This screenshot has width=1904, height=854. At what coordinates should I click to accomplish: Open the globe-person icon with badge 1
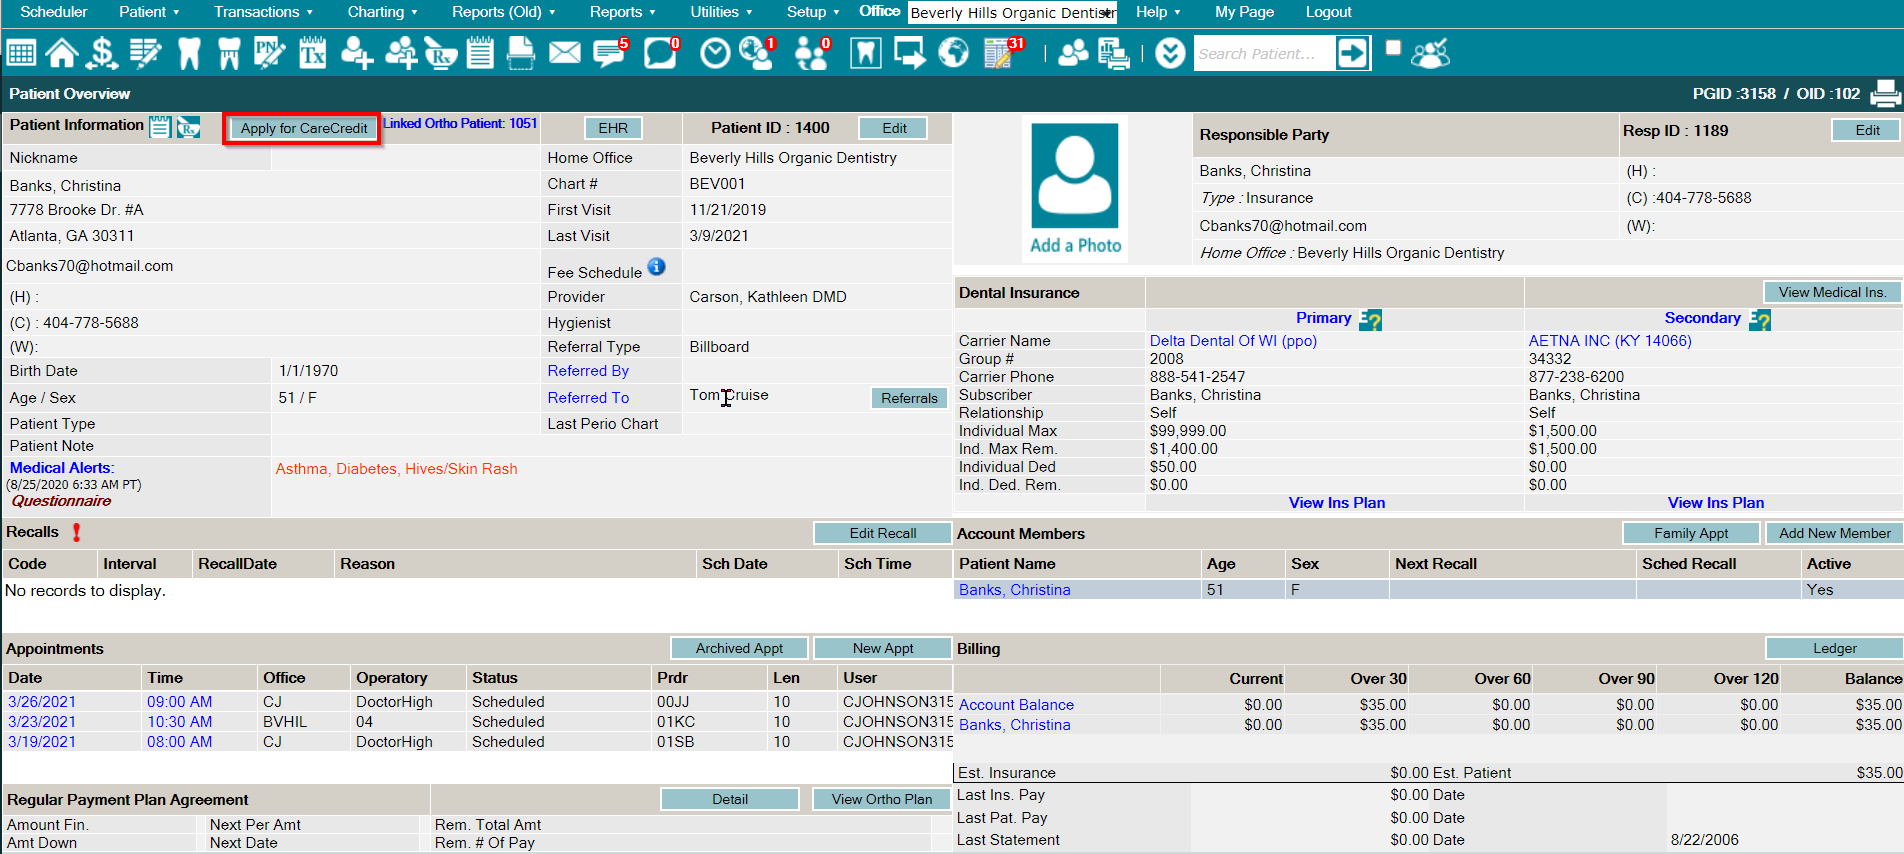click(x=757, y=53)
